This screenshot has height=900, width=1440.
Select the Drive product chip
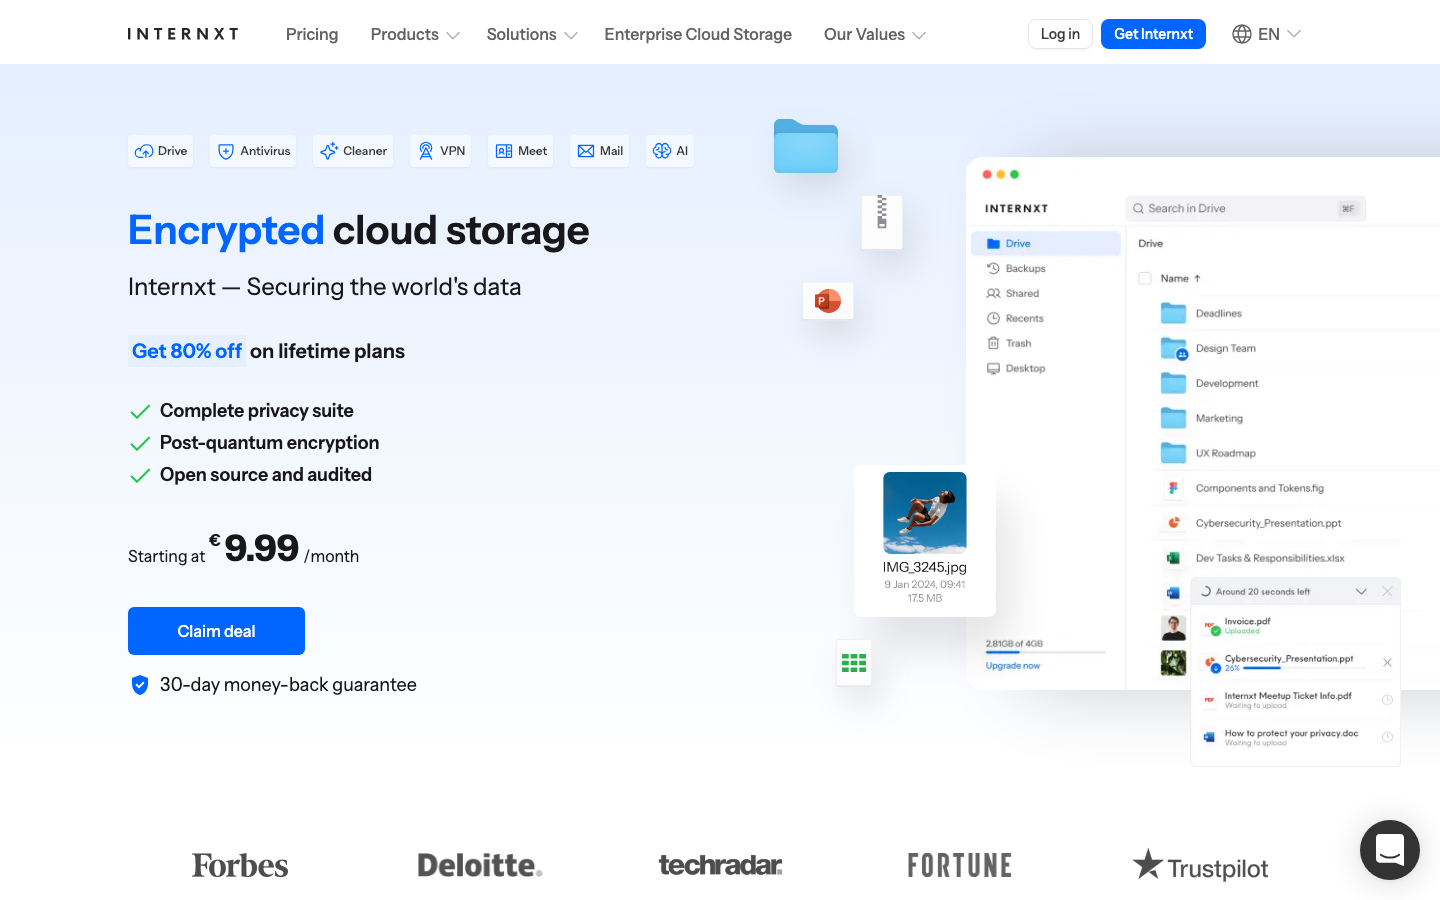coord(161,151)
